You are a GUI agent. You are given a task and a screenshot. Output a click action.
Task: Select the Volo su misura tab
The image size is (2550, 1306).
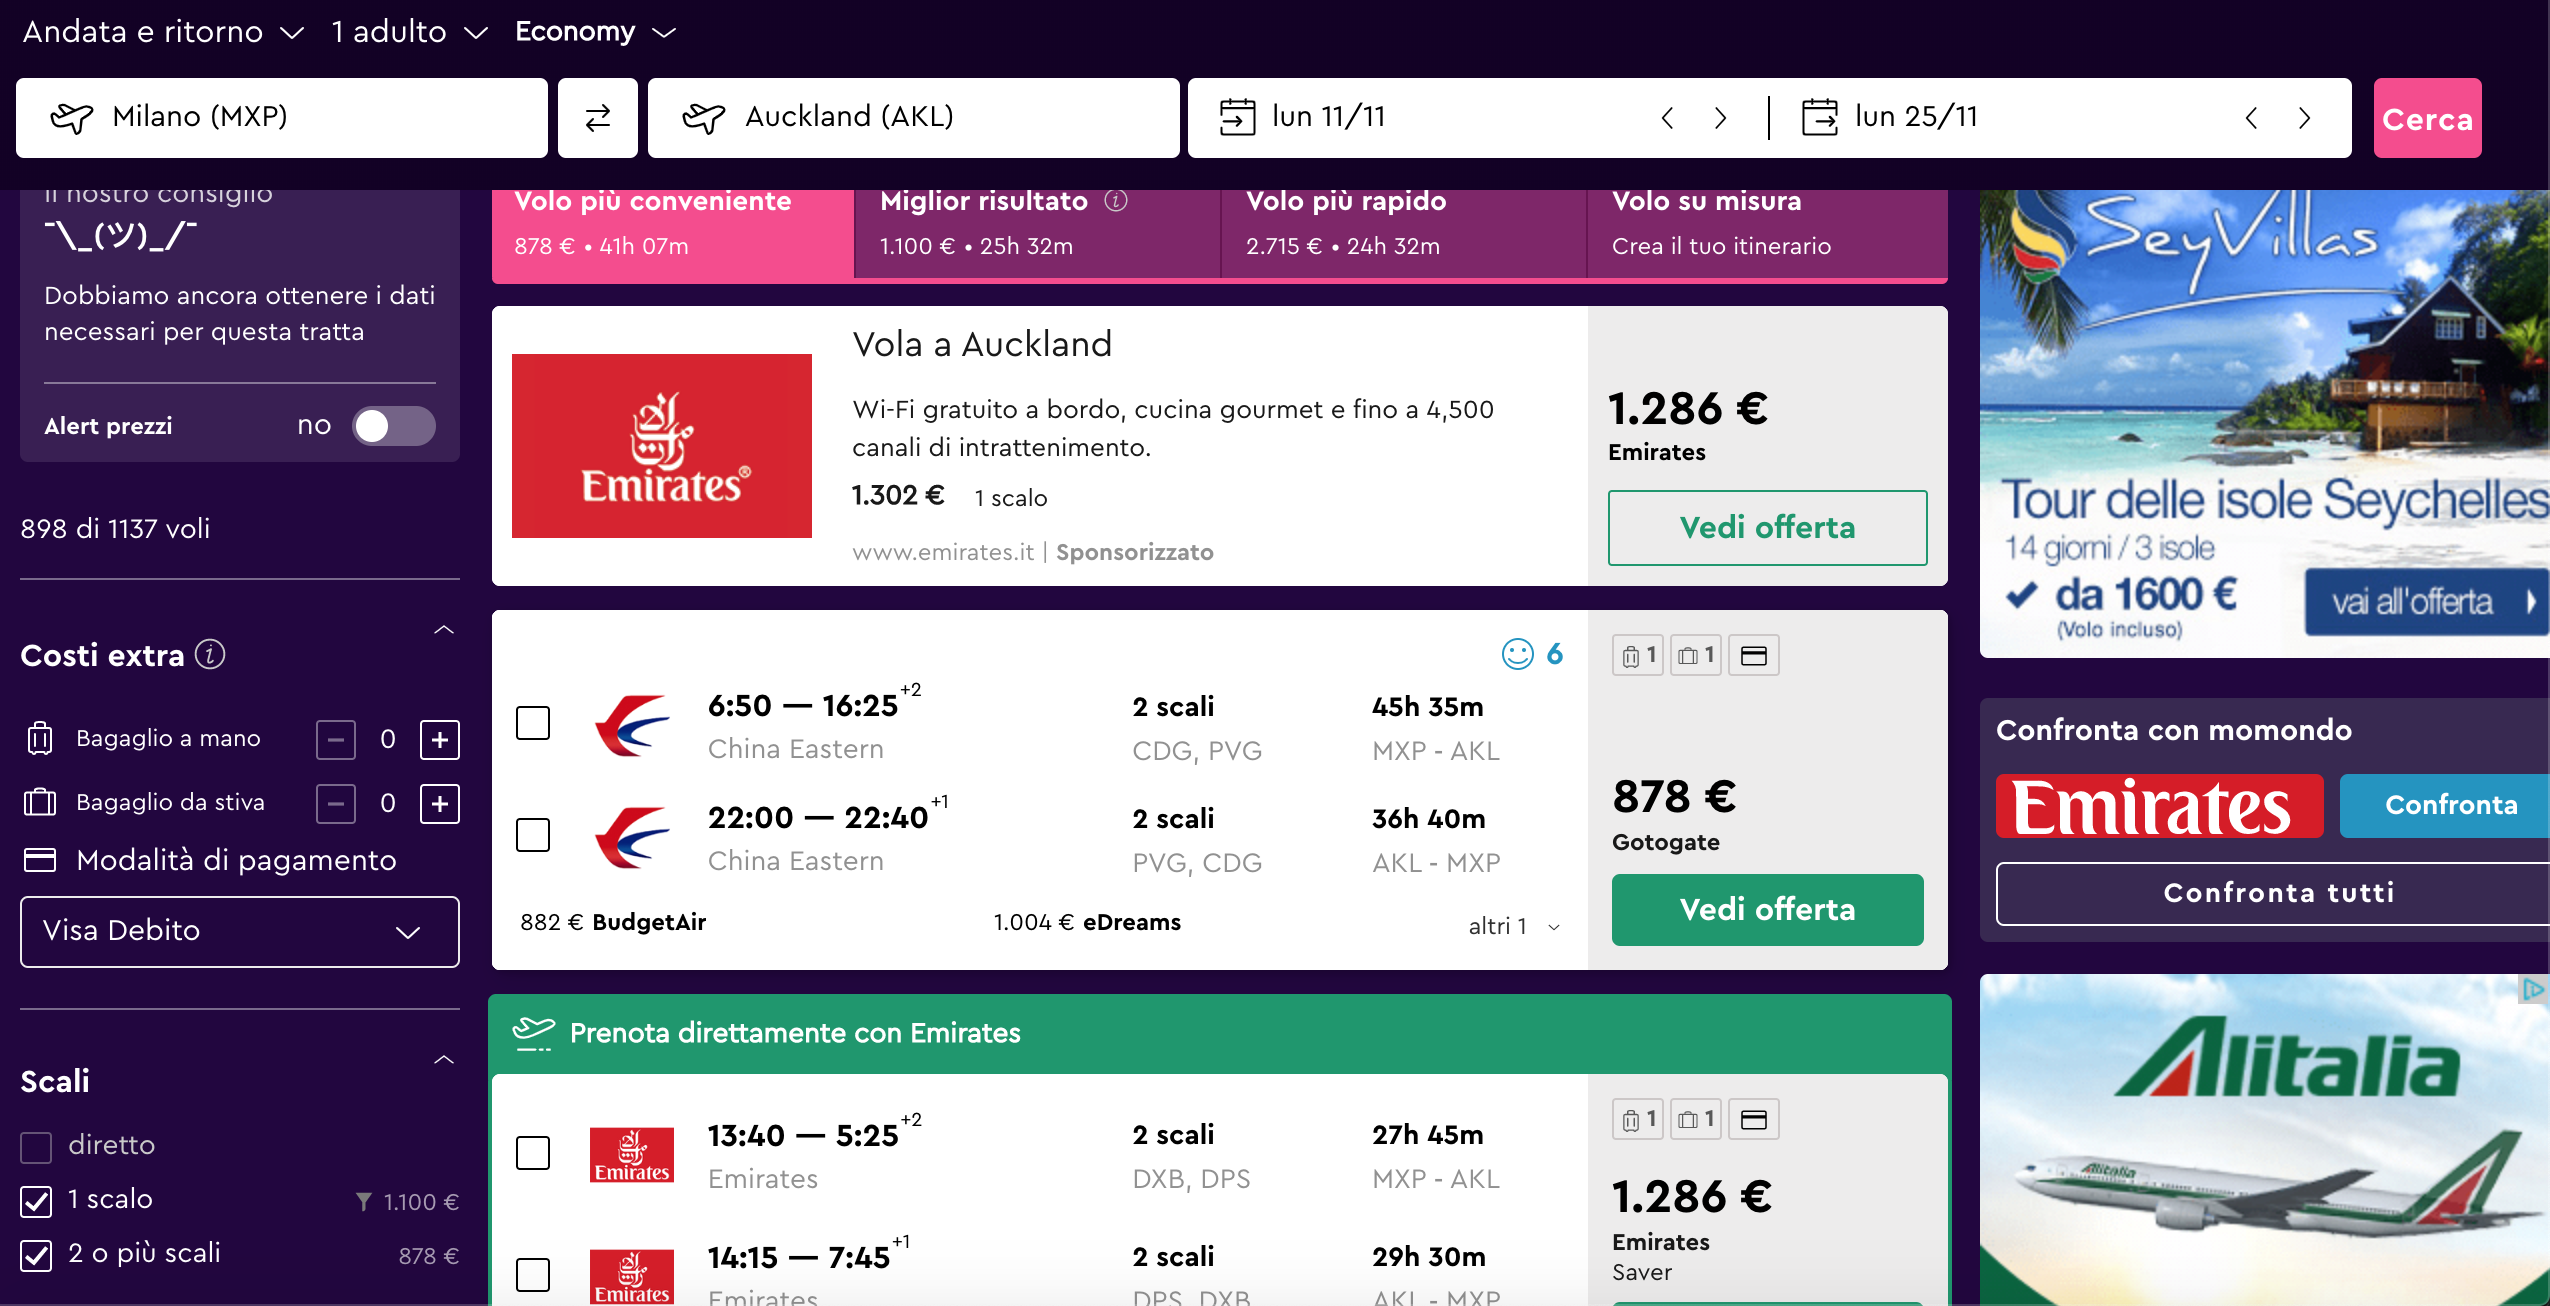1767,224
